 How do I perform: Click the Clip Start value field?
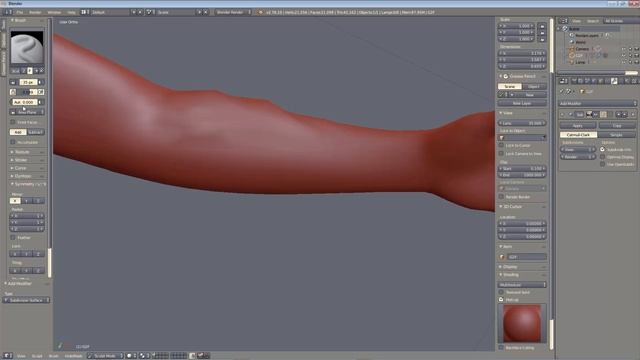tap(522, 168)
